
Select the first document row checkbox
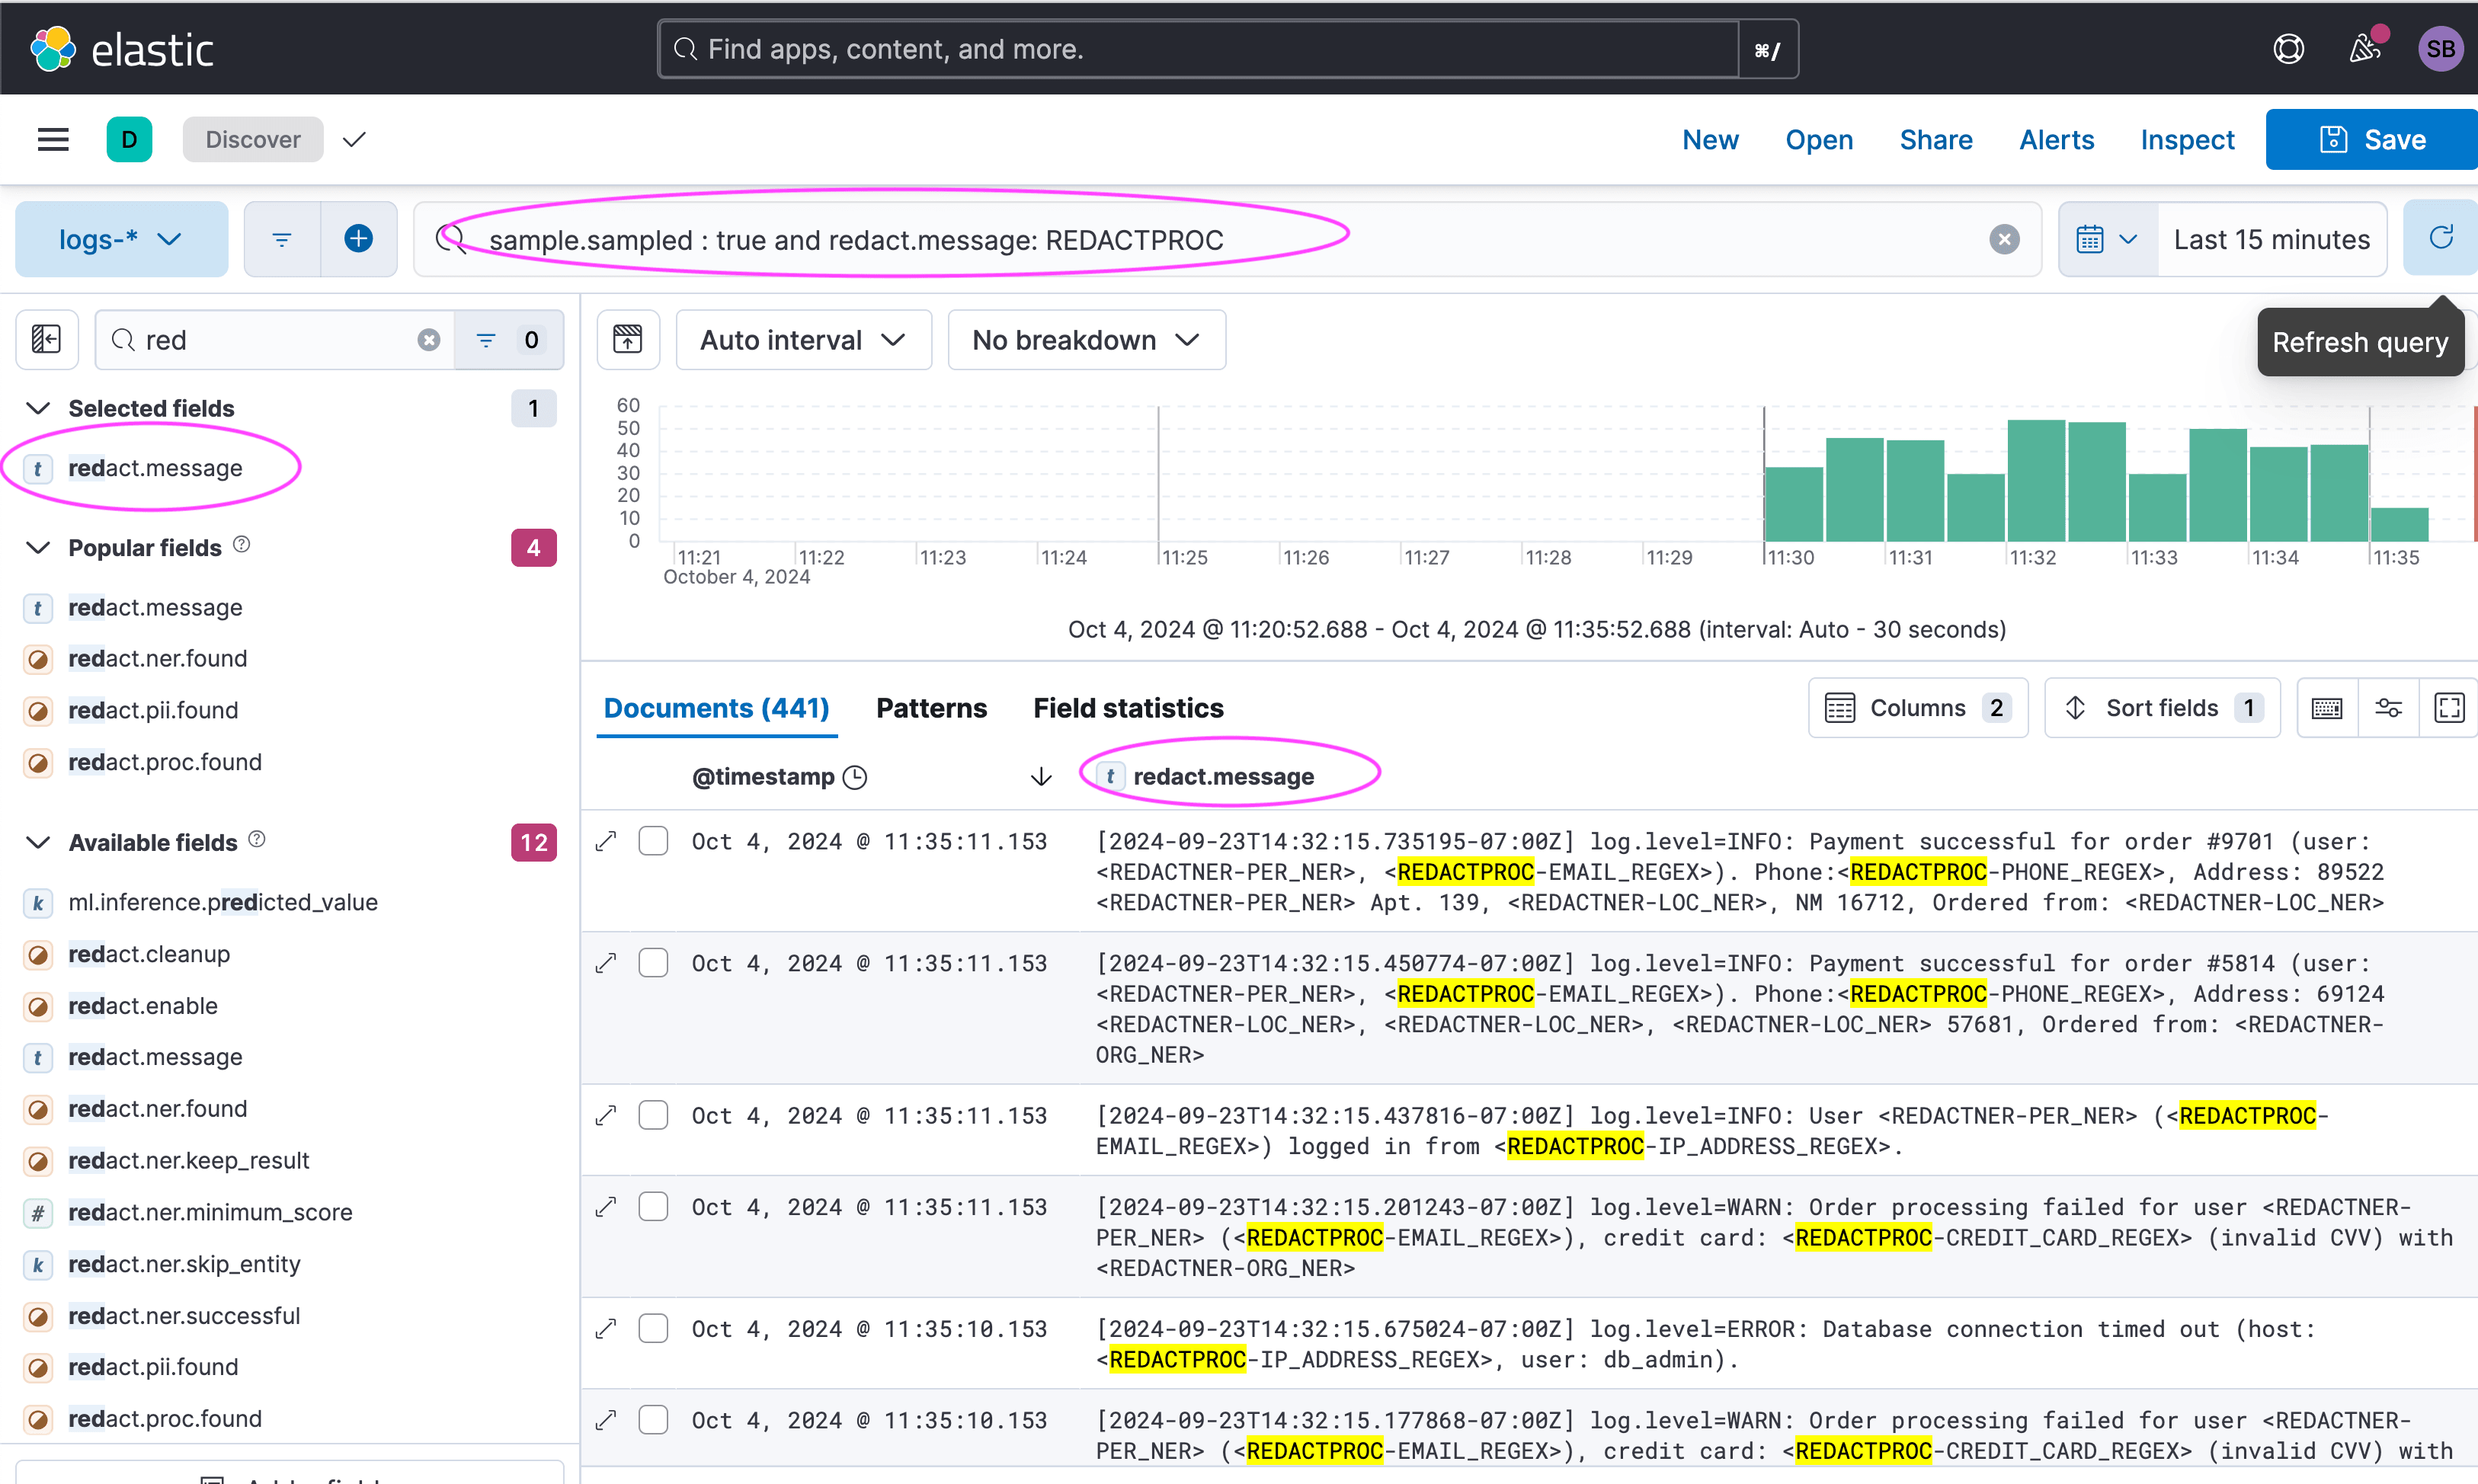pos(653,841)
